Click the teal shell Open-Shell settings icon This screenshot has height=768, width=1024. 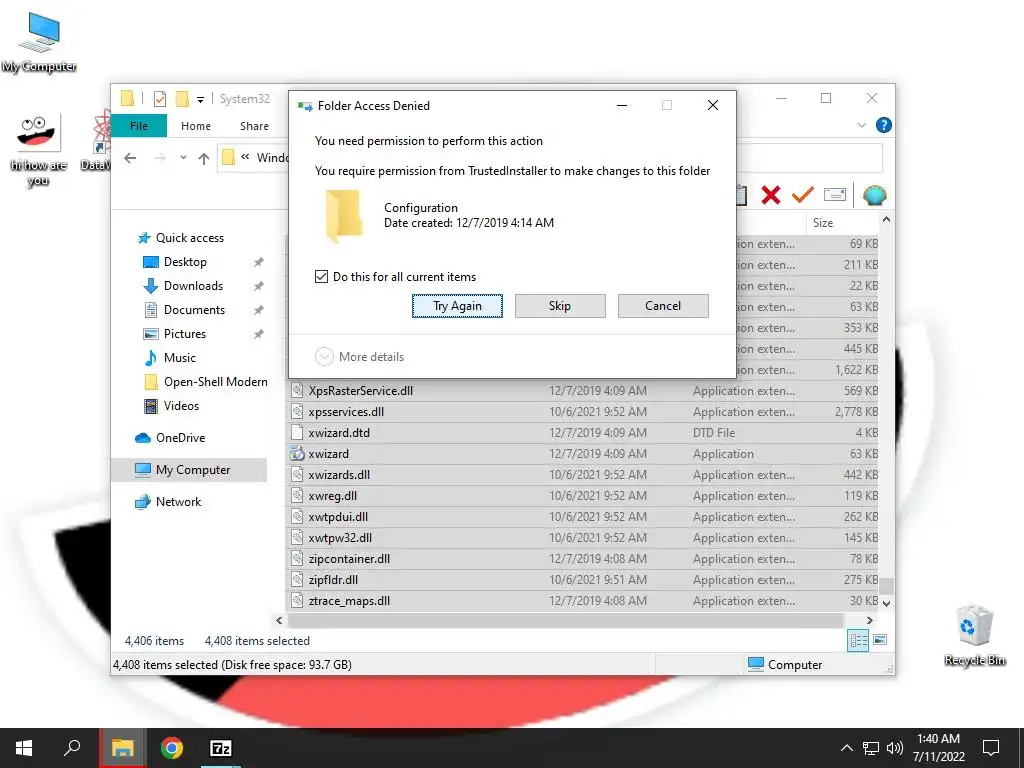(x=874, y=195)
